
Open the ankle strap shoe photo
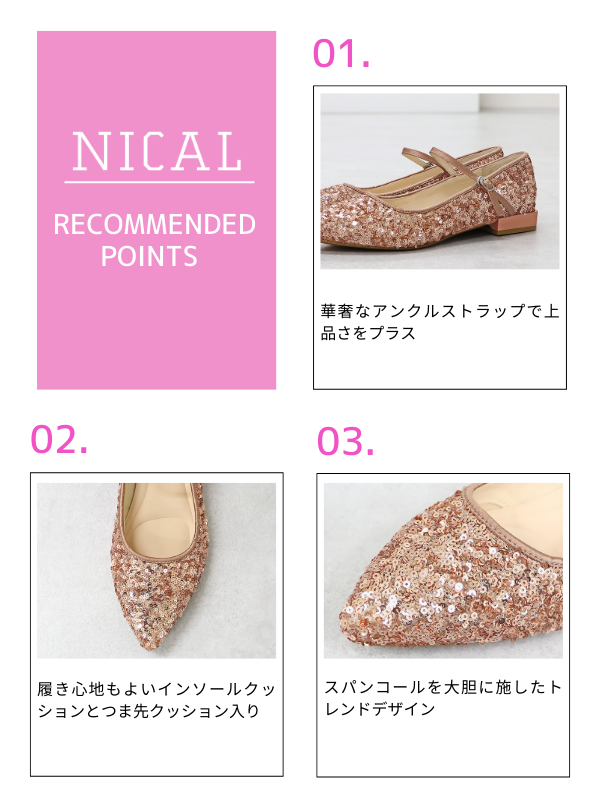[440, 181]
